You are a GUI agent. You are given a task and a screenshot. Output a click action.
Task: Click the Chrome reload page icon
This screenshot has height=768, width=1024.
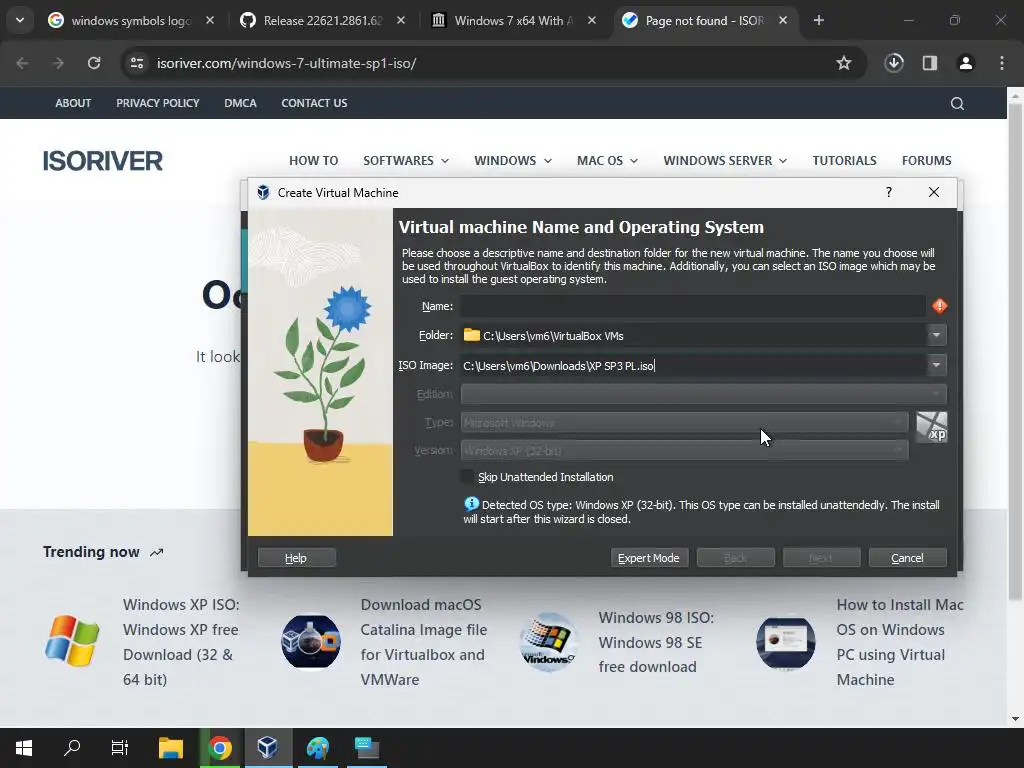94,63
